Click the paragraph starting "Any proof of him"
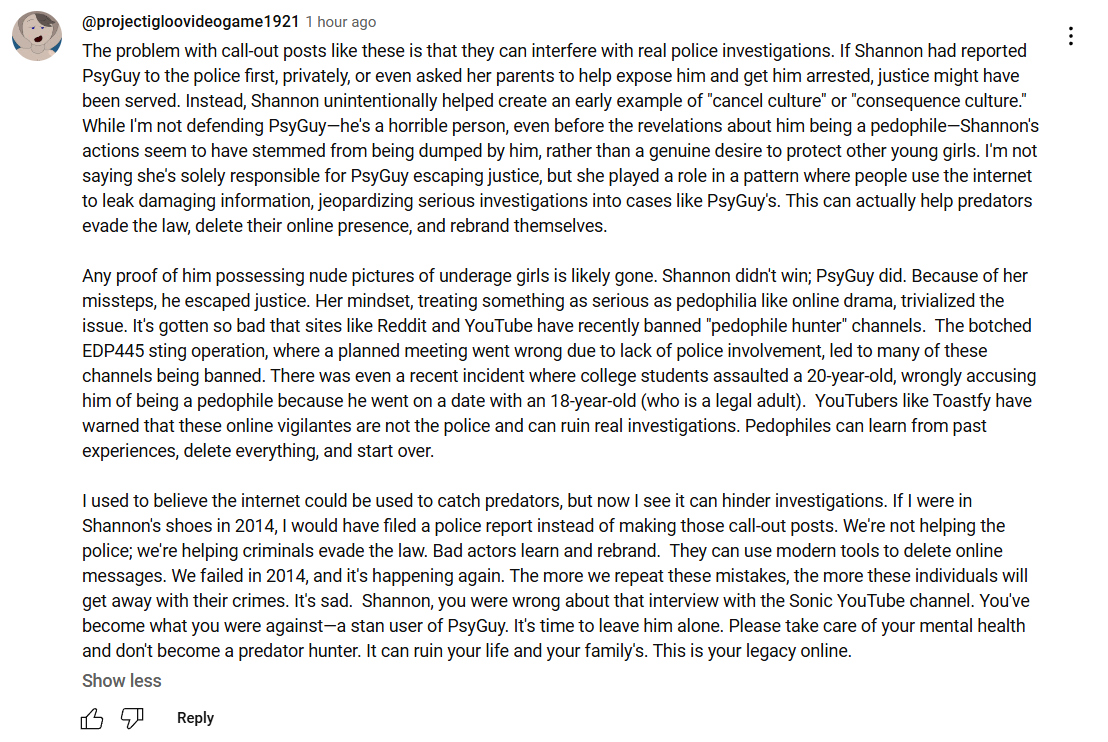Image resolution: width=1108 pixels, height=742 pixels. point(559,363)
